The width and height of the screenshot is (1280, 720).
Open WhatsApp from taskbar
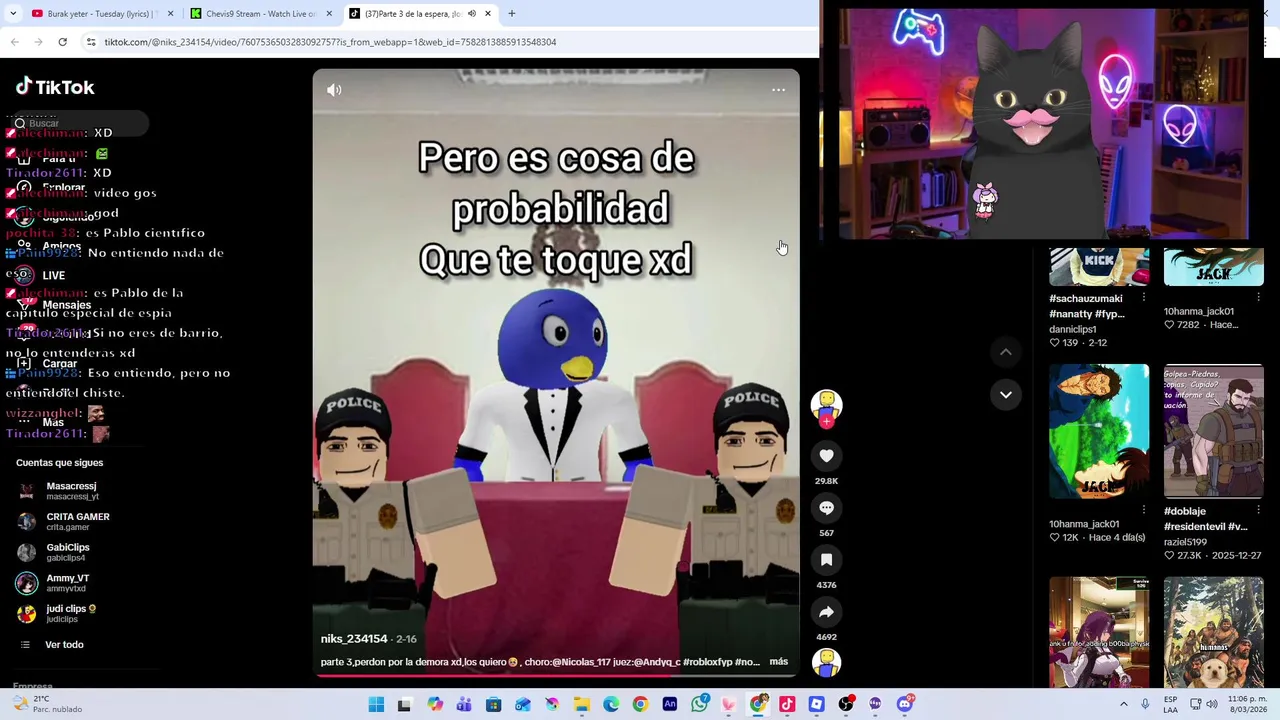point(699,705)
